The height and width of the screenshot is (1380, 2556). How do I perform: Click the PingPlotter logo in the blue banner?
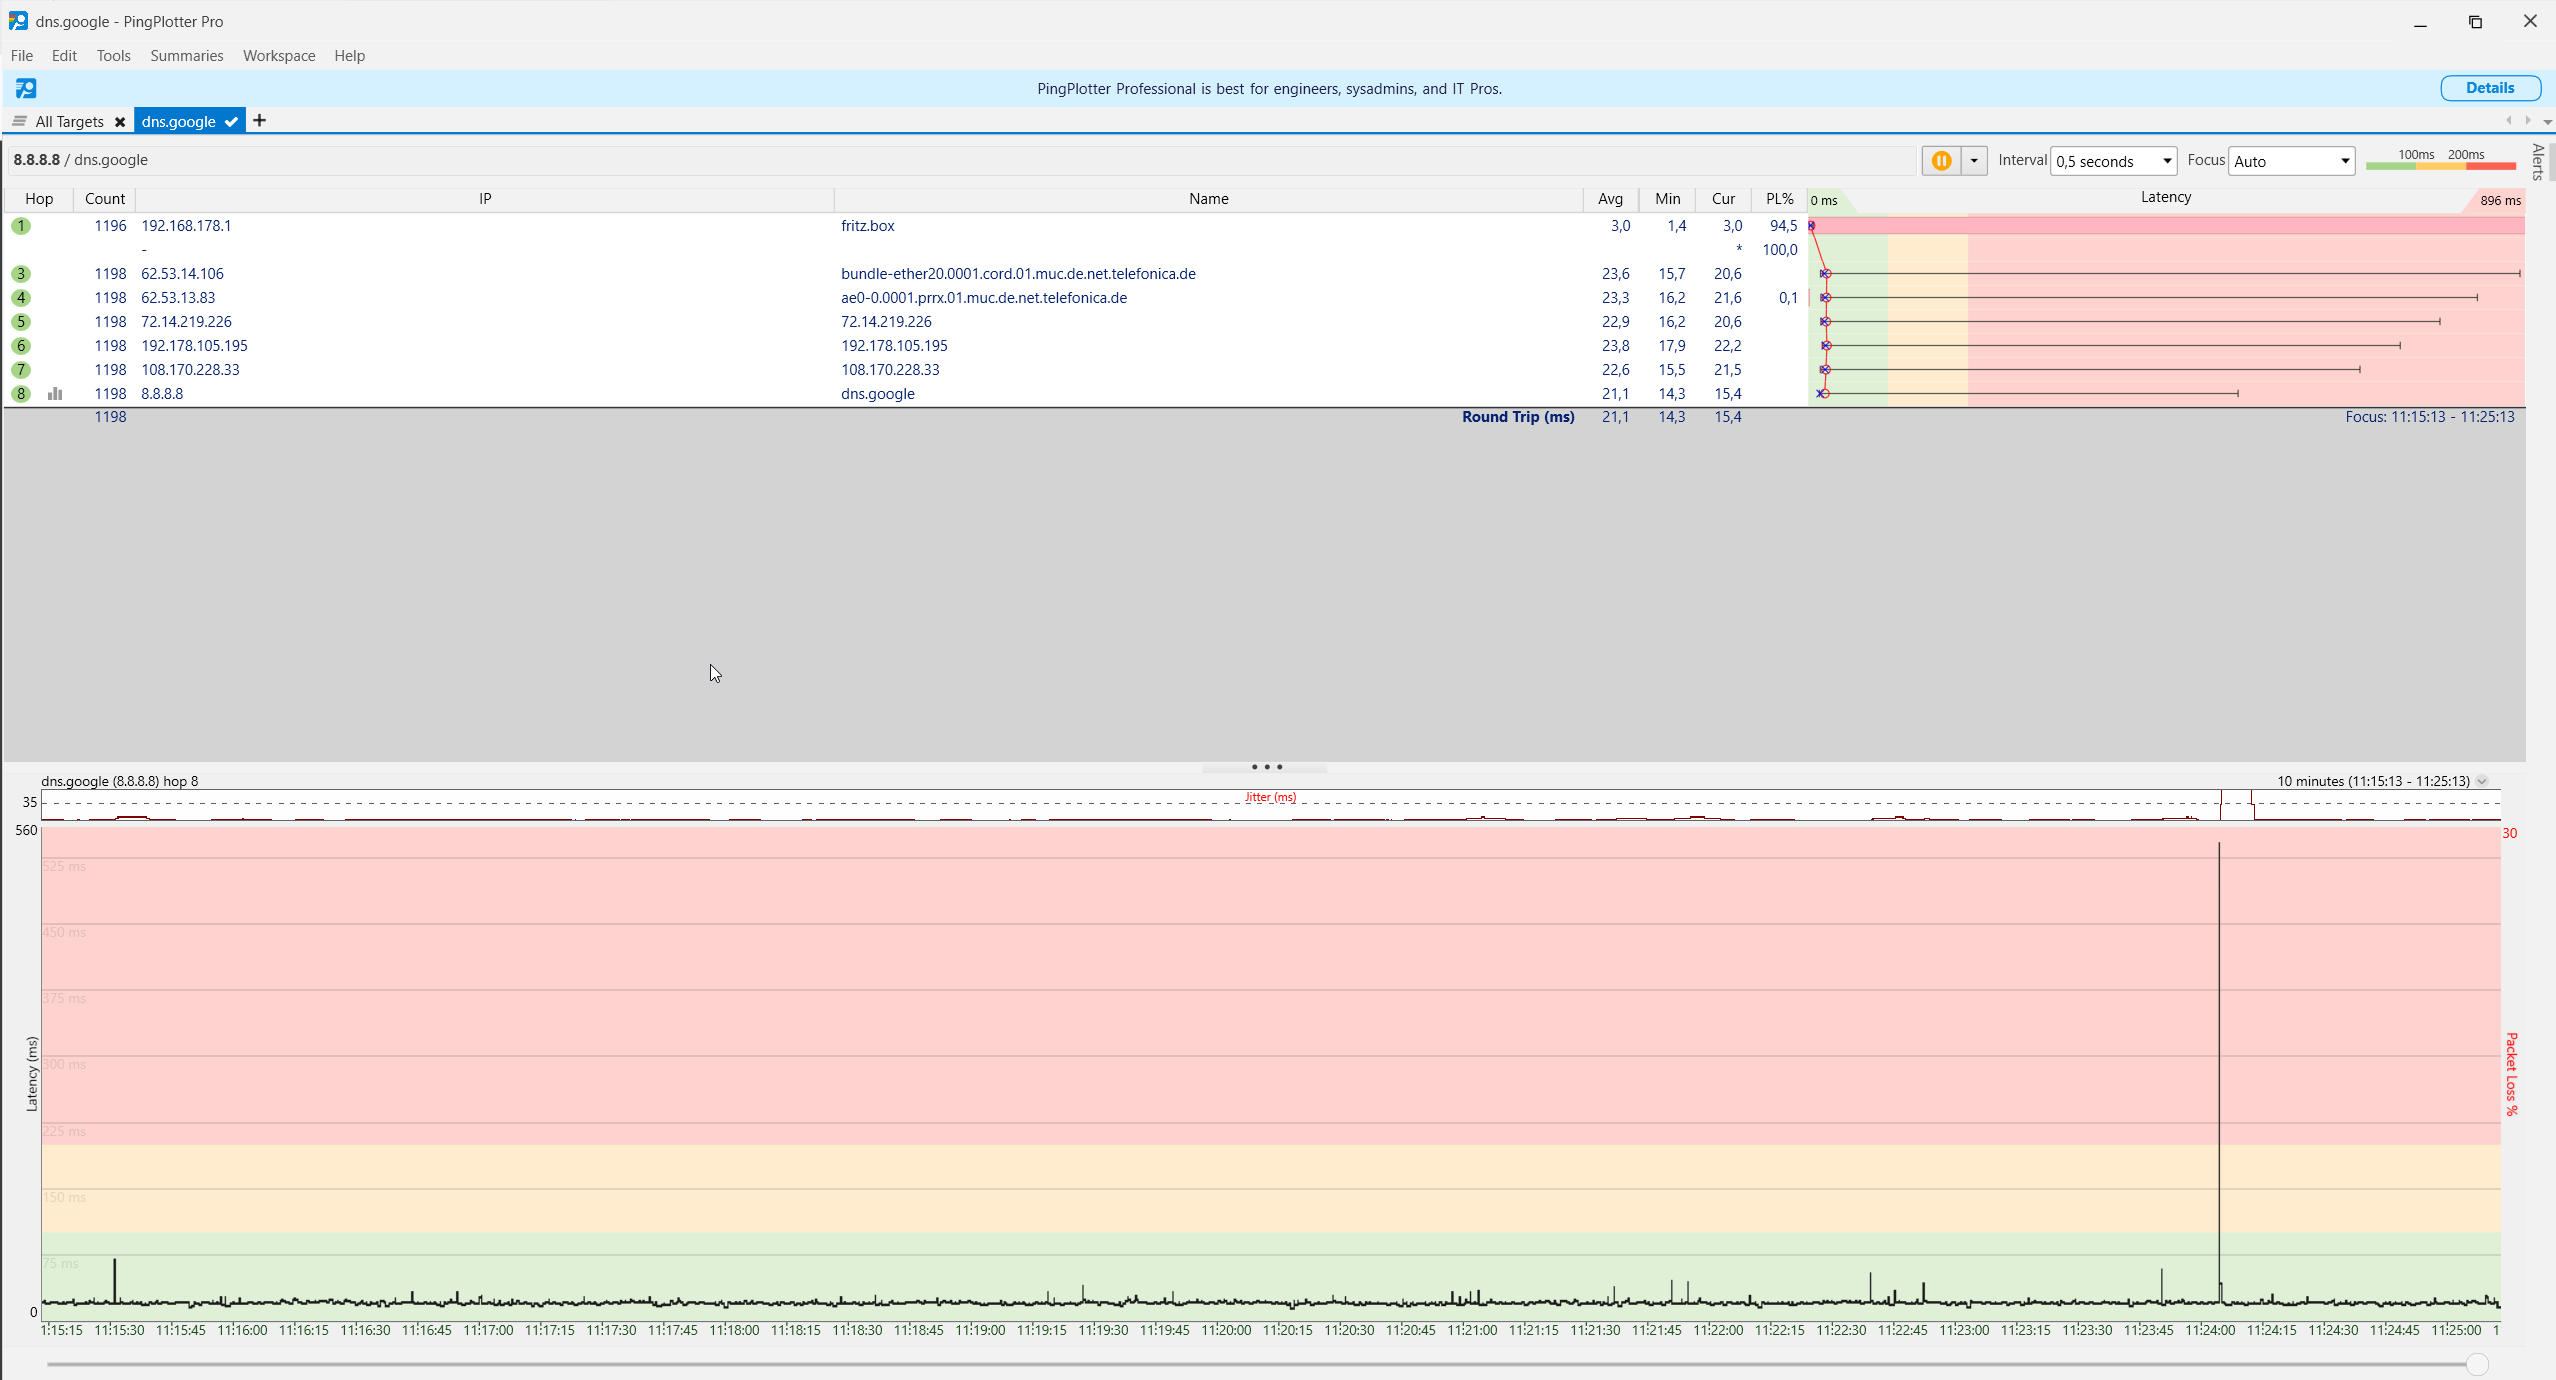click(26, 89)
